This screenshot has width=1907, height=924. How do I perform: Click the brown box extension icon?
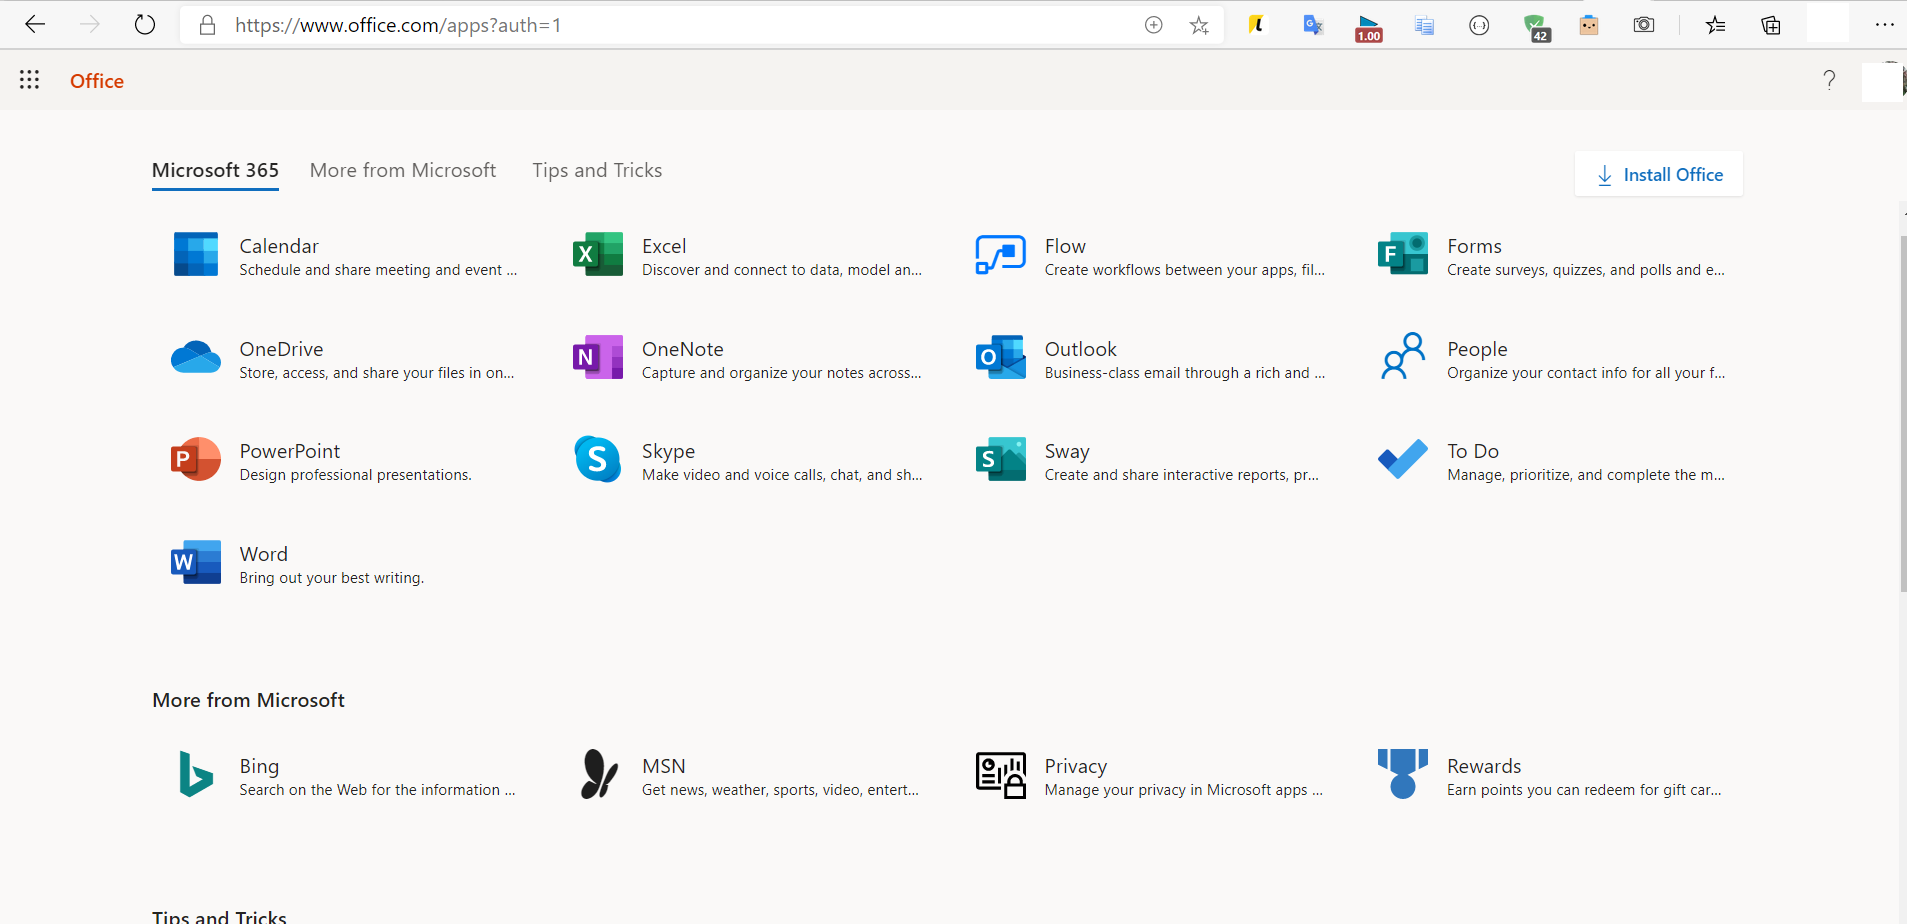point(1589,25)
